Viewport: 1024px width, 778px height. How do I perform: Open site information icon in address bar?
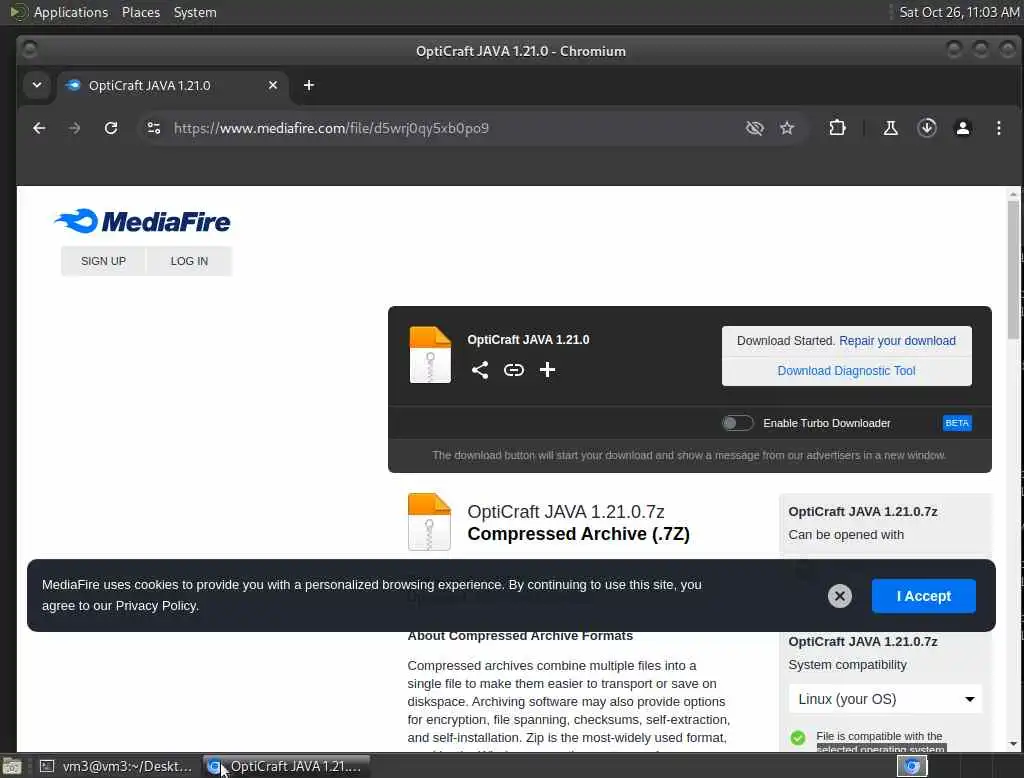point(154,128)
